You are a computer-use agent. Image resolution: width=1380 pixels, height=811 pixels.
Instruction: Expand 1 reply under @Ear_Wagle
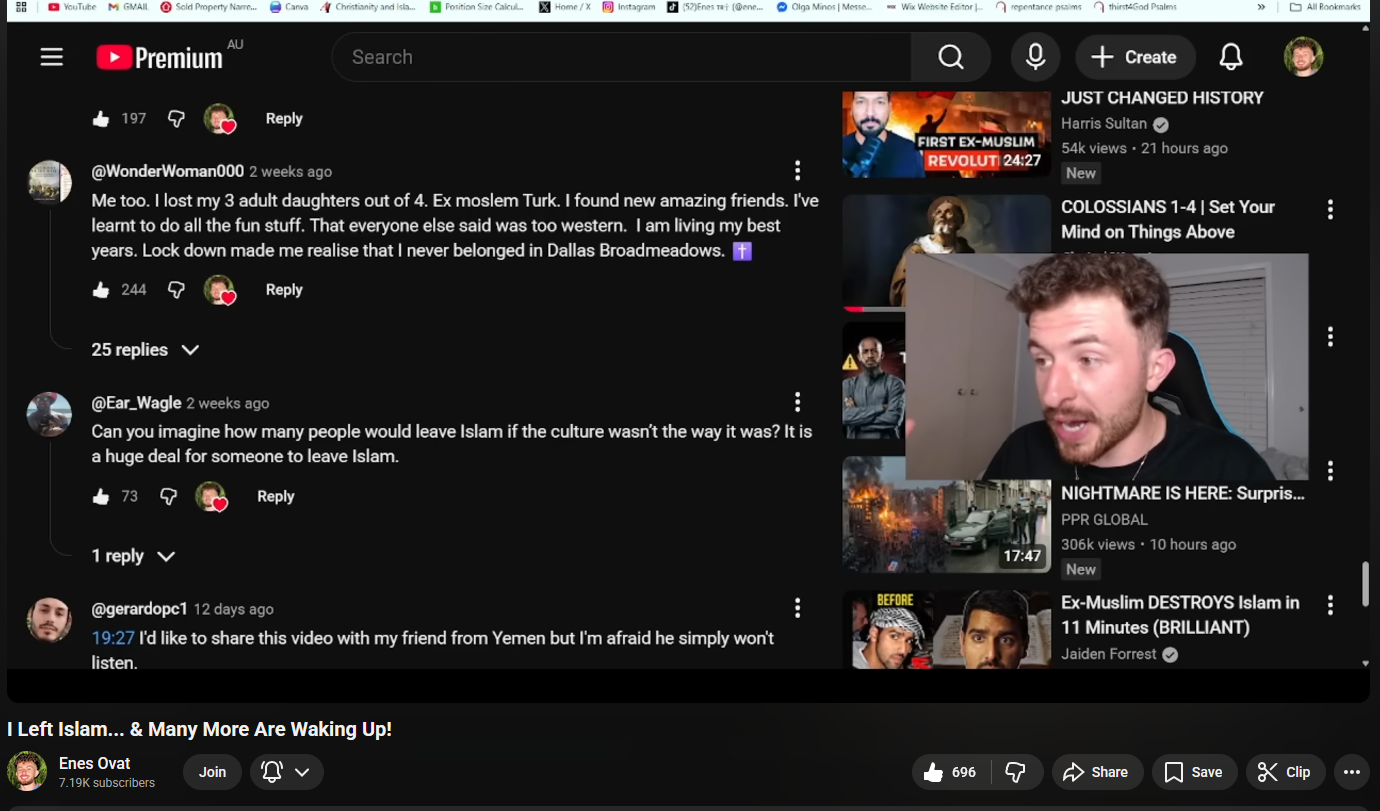[134, 556]
